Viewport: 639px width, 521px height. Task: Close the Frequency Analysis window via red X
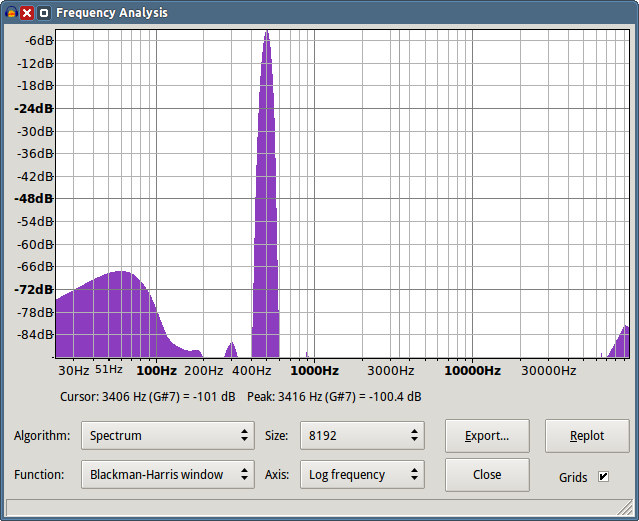click(27, 13)
